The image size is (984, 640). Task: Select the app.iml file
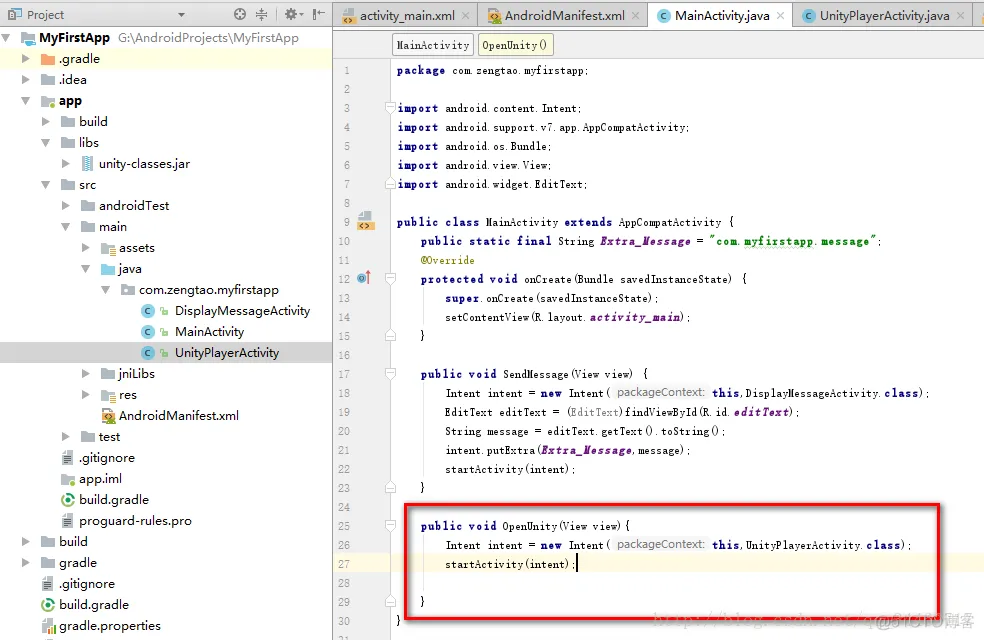[100, 478]
